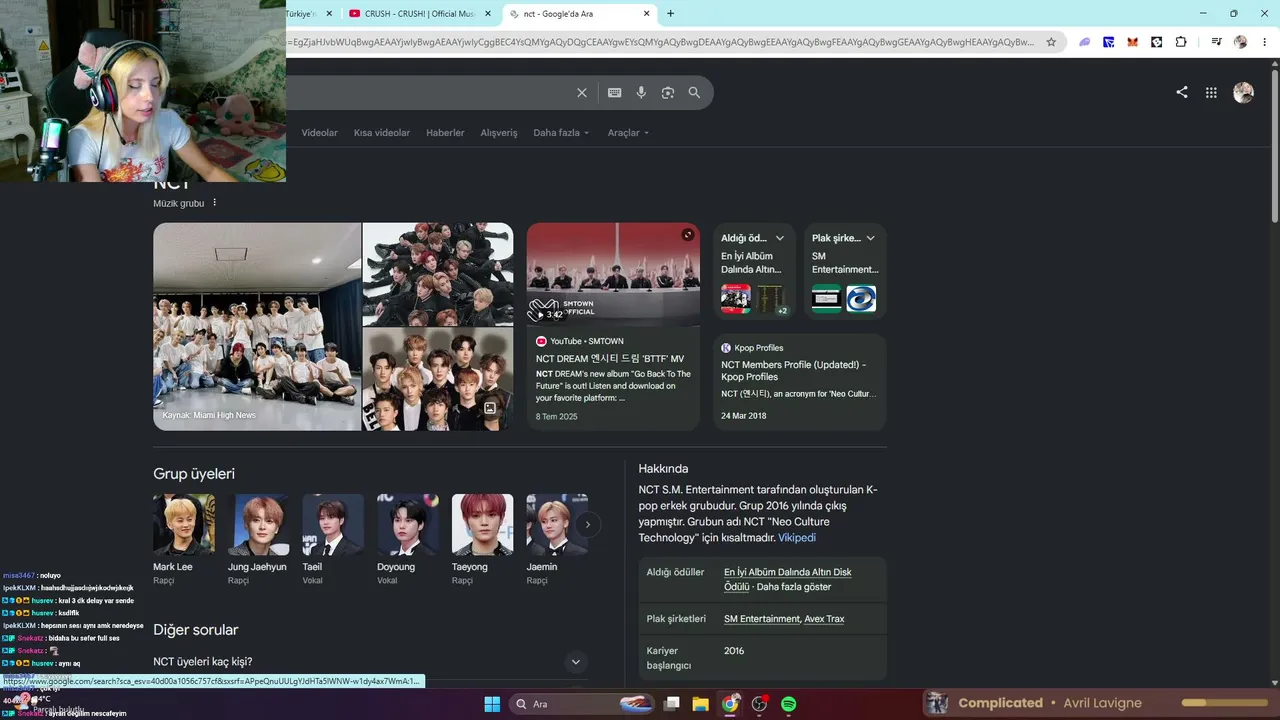This screenshot has height=720, width=1280.
Task: Expand the Plak şirketleri card
Action: coord(870,238)
